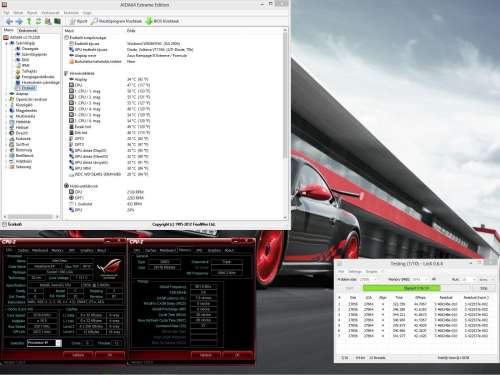Select Számítógépnév in the AIDA64 tree
Screen dimensions: 500x375
pos(34,54)
